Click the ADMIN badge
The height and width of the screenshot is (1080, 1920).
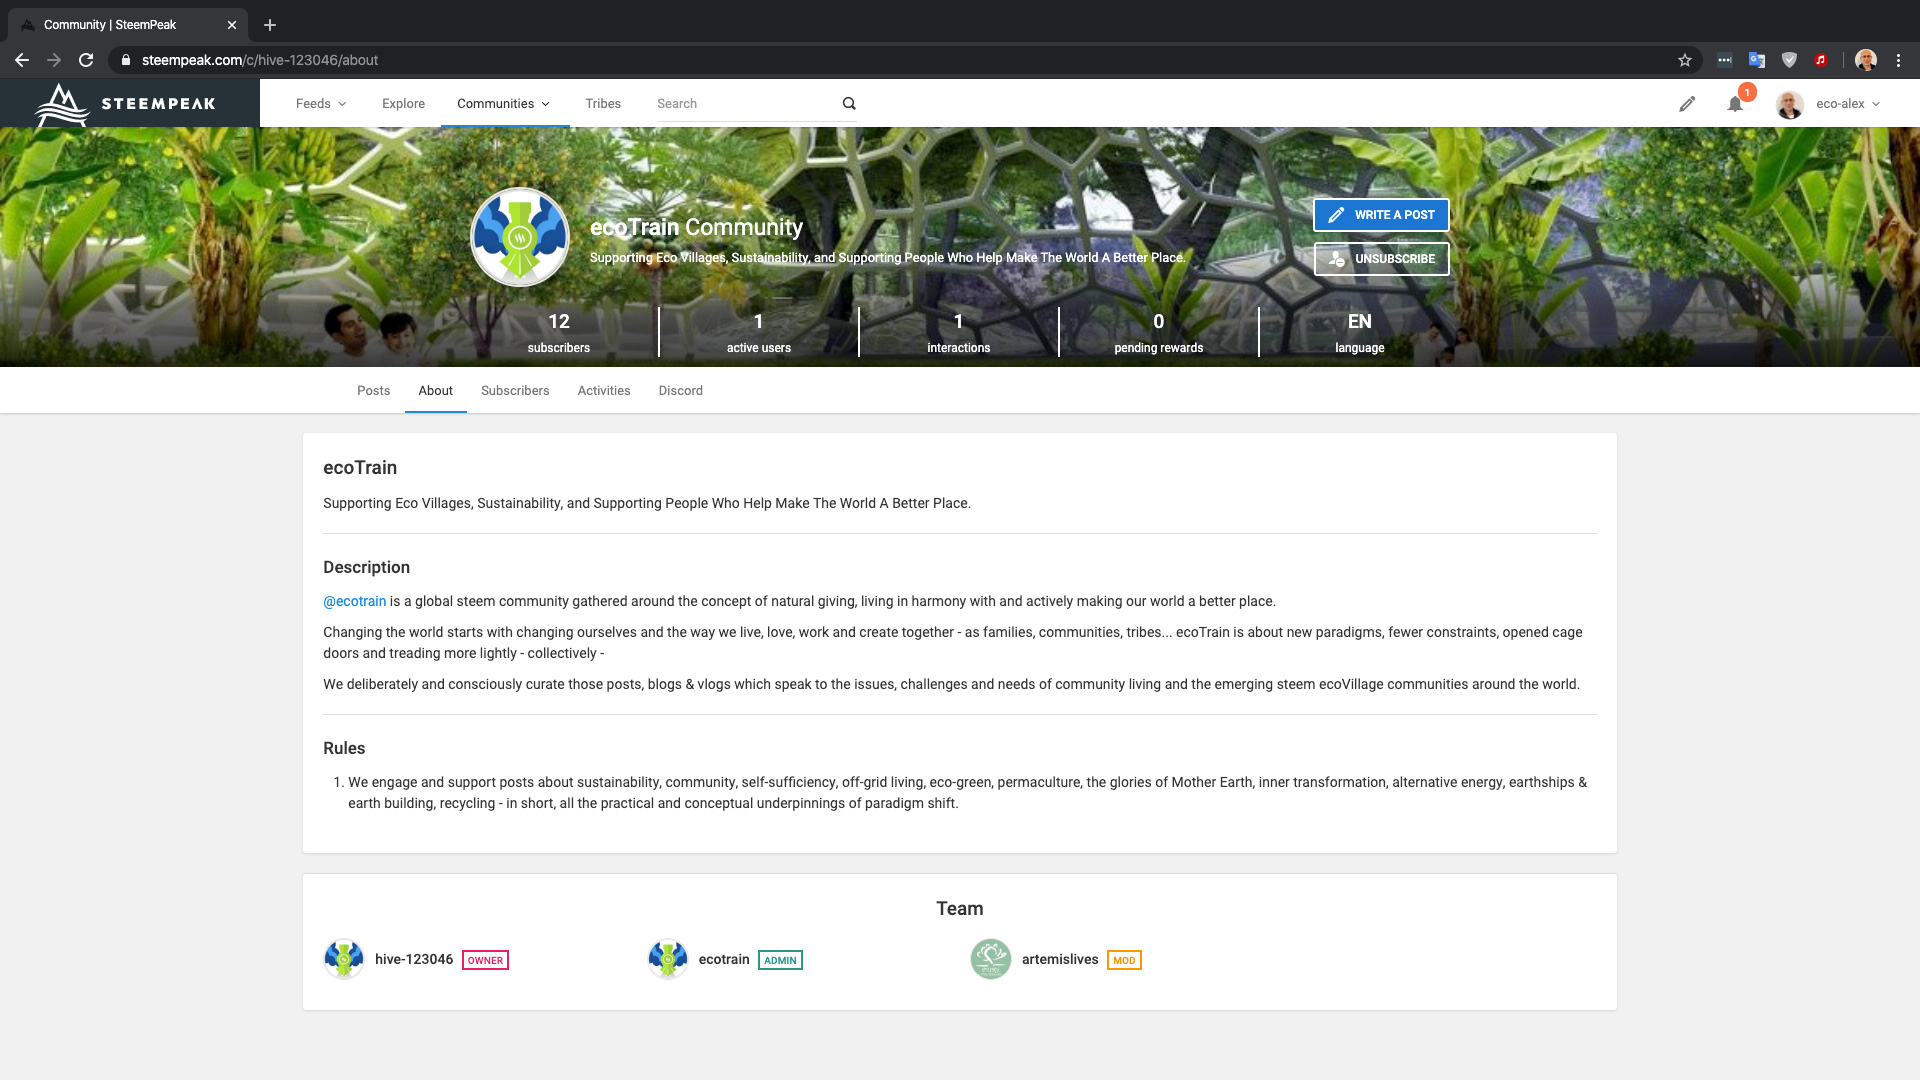pyautogui.click(x=780, y=960)
